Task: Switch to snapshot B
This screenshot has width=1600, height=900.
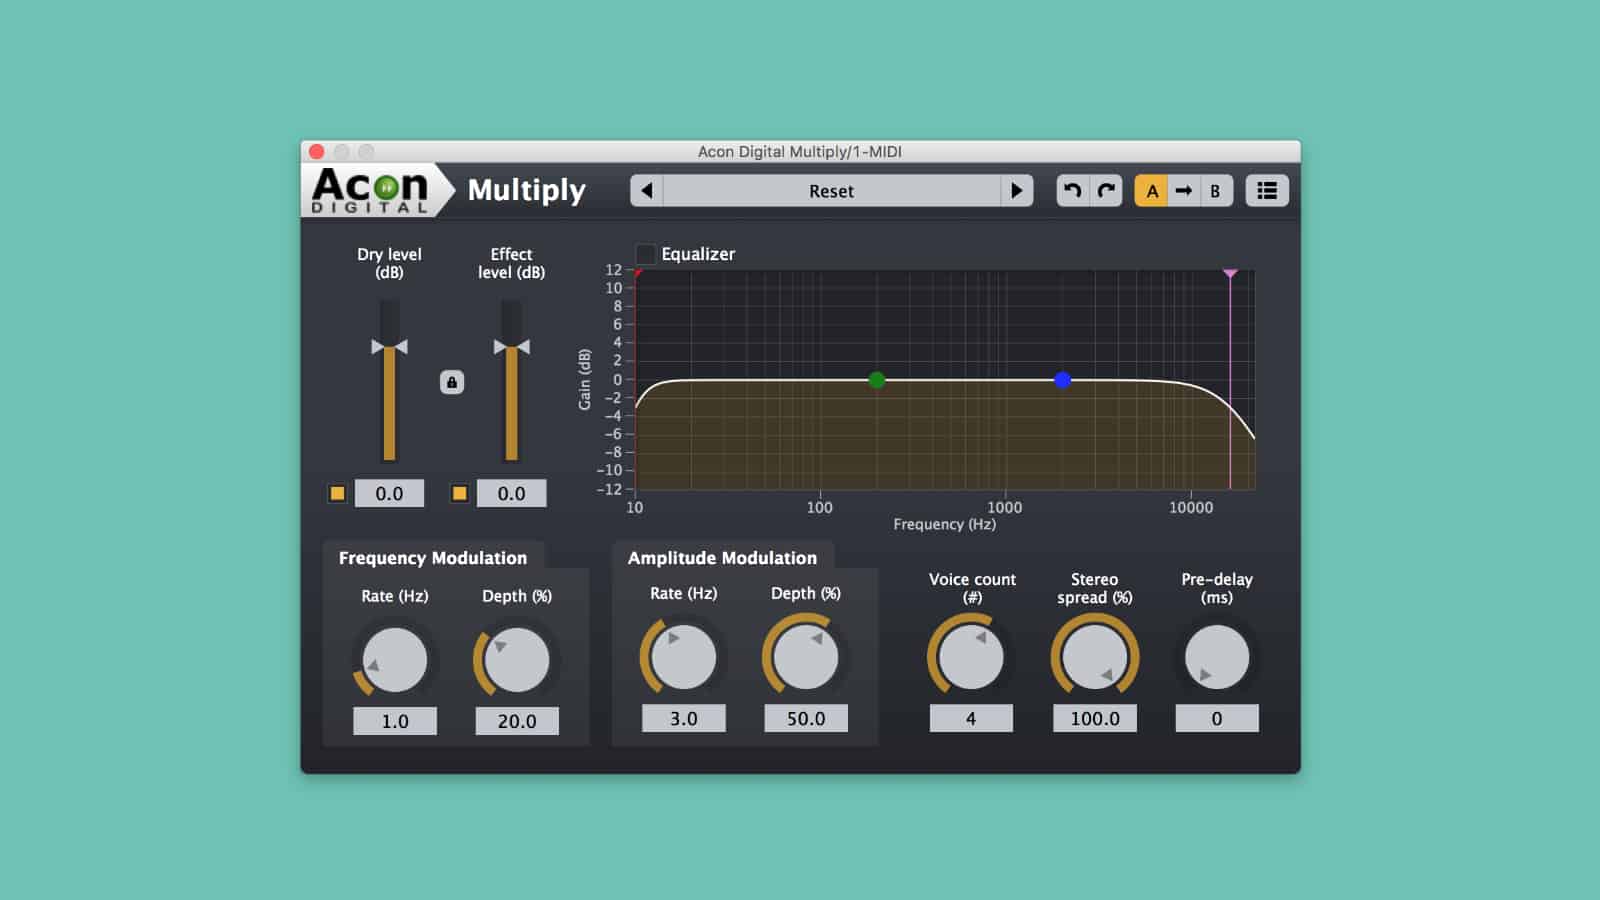Action: 1214,190
